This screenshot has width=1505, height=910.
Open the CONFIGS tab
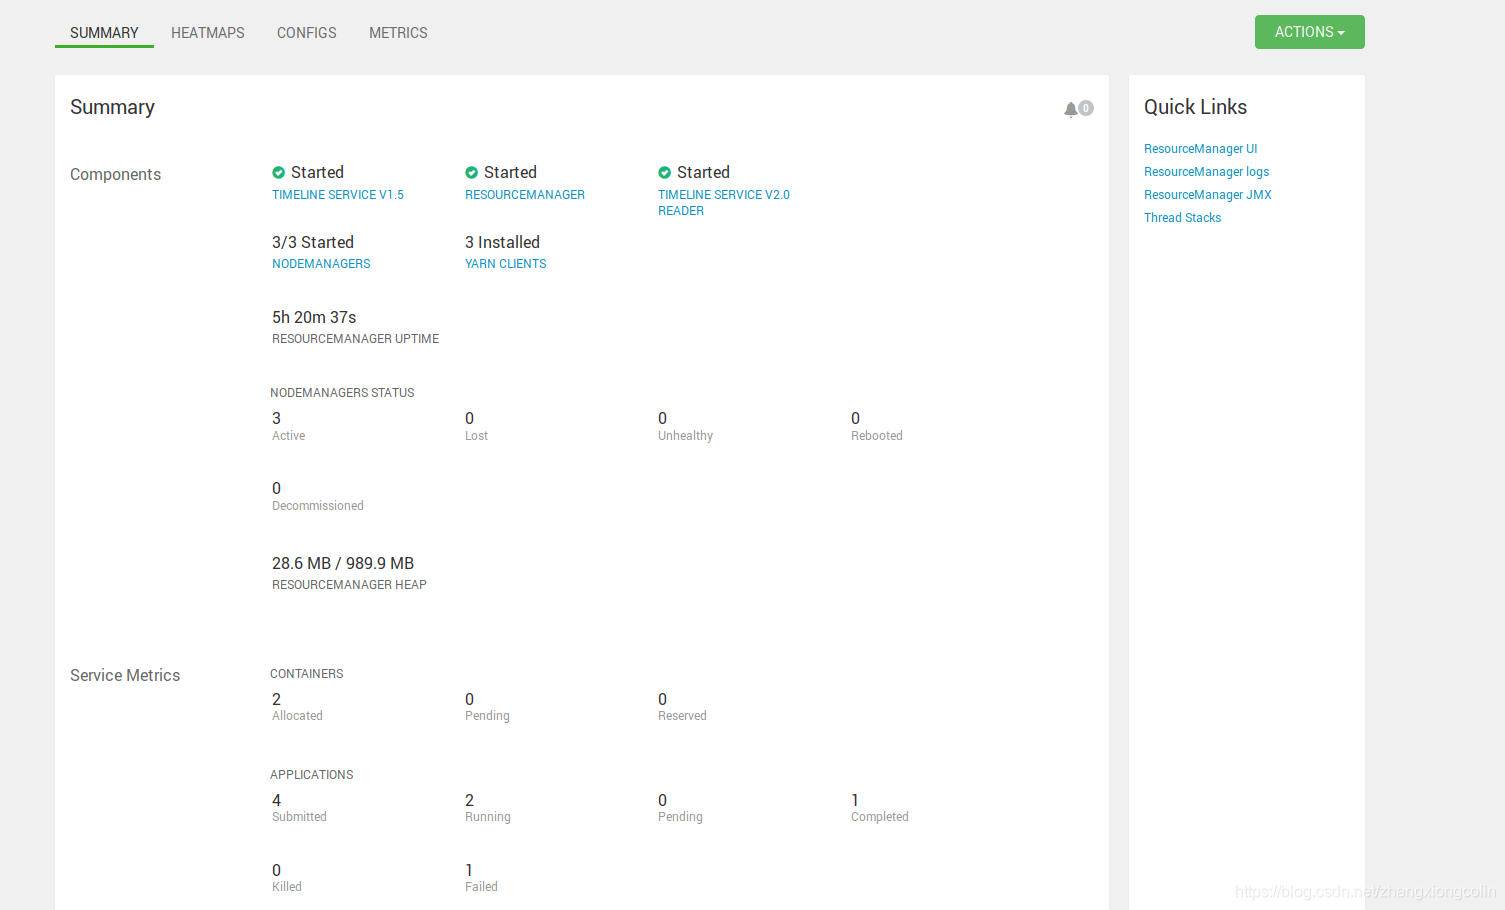tap(307, 33)
